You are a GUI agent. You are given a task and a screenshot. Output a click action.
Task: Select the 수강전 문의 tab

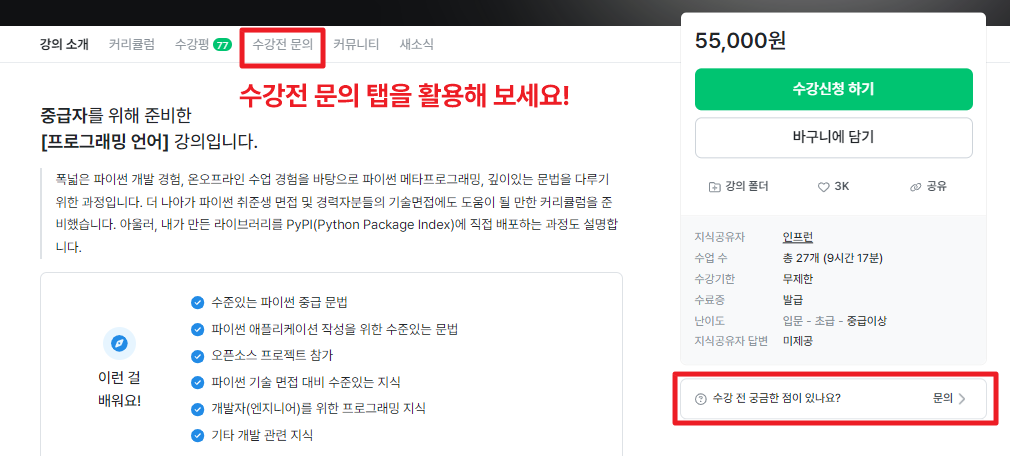(283, 44)
